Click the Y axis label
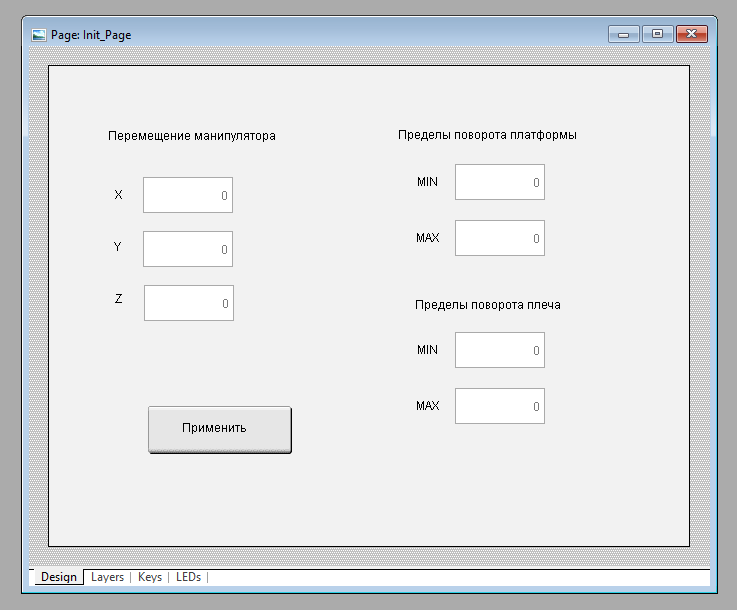This screenshot has height=610, width=737. pyautogui.click(x=118, y=246)
